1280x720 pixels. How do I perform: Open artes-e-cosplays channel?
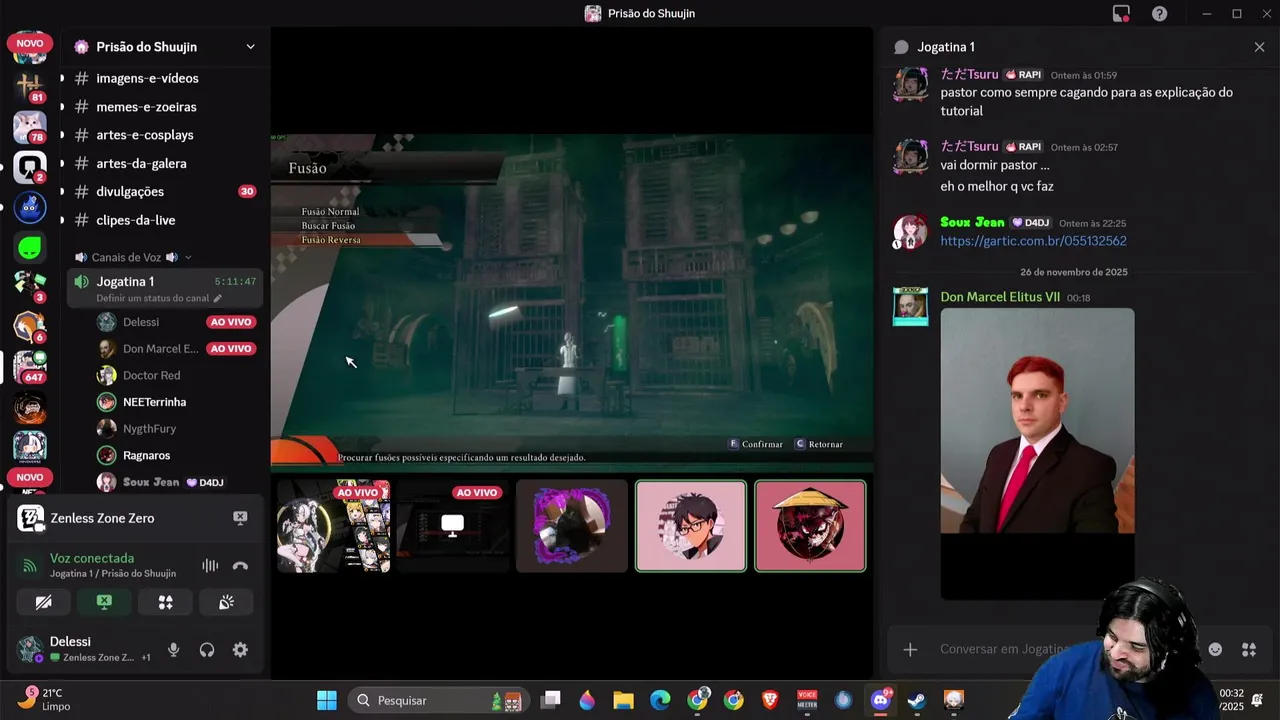tap(145, 135)
